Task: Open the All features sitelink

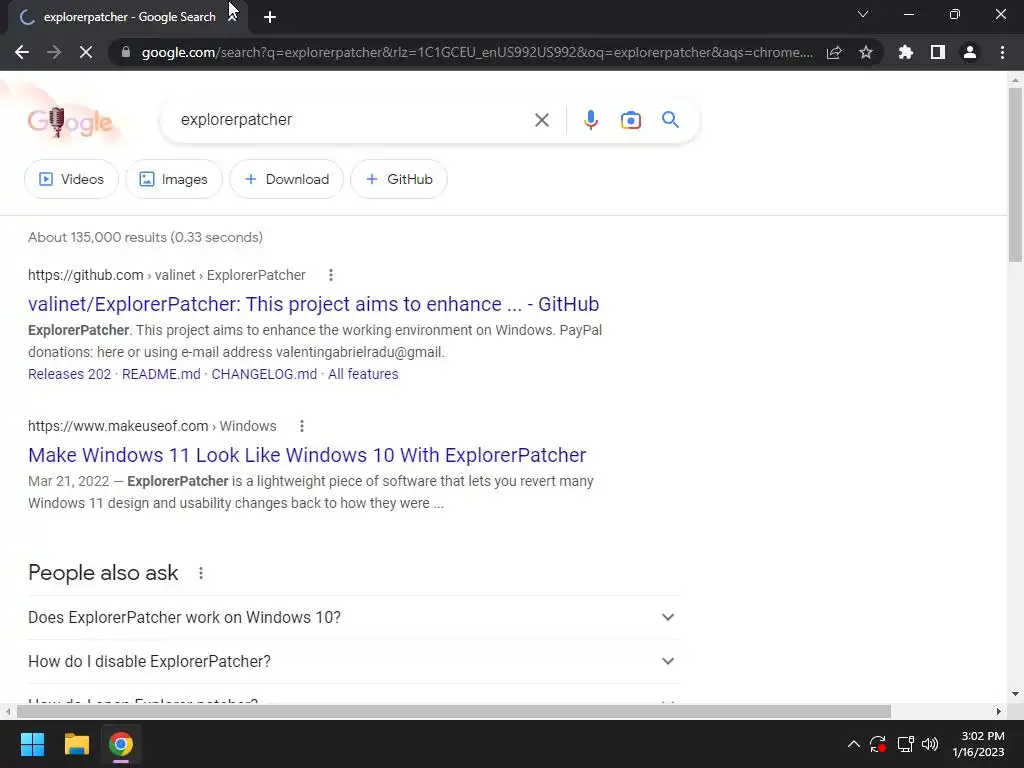Action: pos(363,374)
